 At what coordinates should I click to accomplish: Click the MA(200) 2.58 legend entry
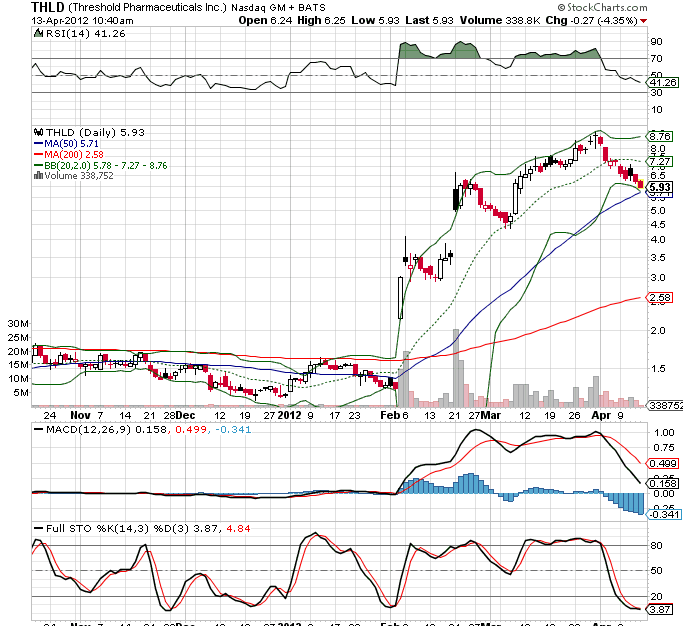click(69, 154)
